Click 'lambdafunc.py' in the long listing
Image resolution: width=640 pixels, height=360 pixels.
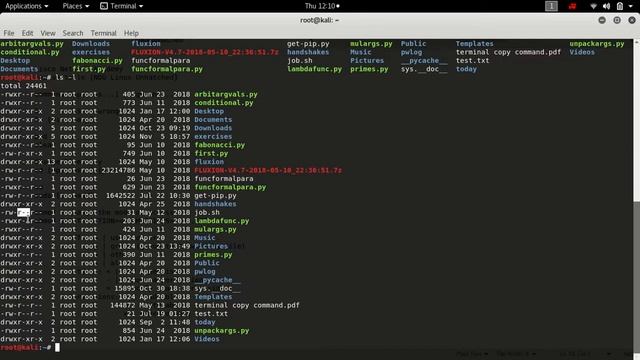[222, 221]
